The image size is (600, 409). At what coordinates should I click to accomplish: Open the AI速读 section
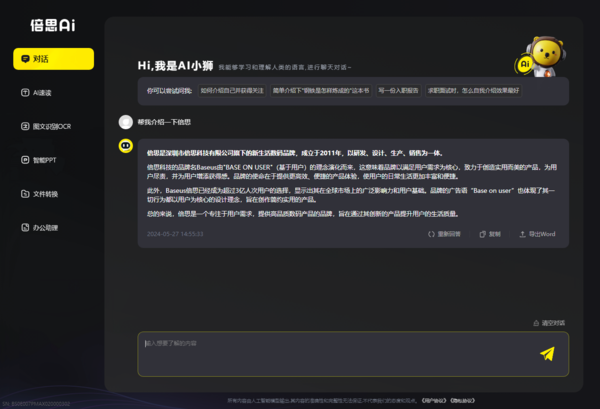[36, 93]
